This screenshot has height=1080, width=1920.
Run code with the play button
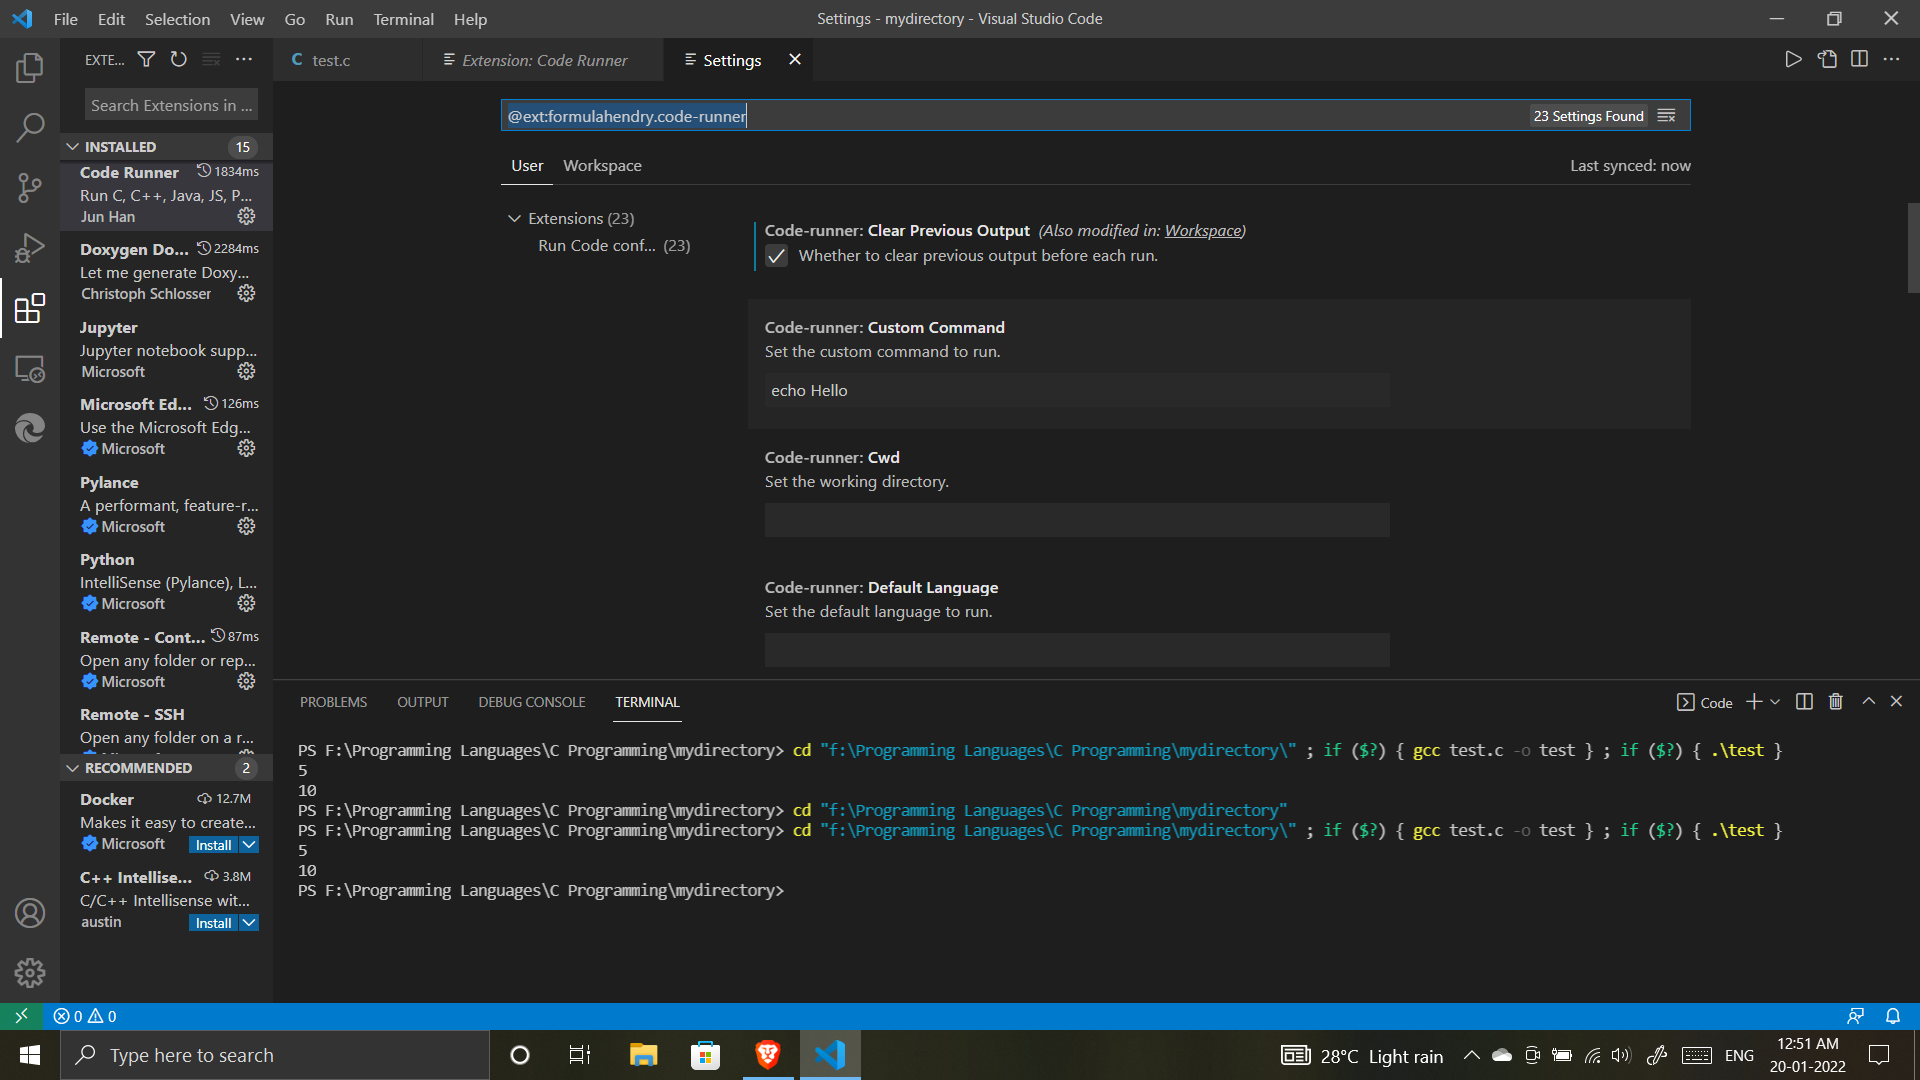coord(1793,60)
